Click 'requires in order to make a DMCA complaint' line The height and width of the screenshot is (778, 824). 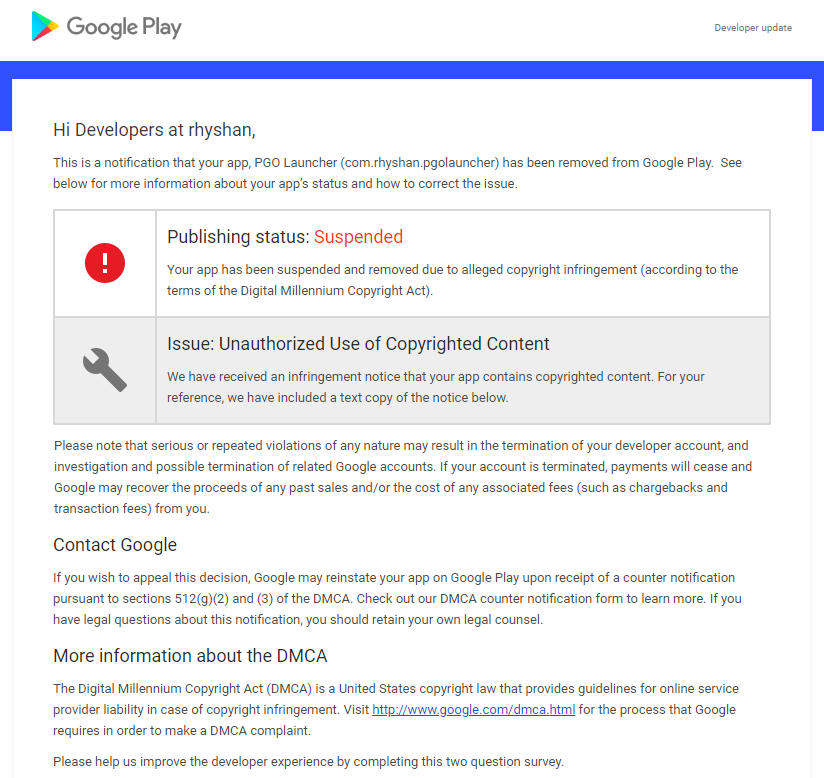(182, 731)
